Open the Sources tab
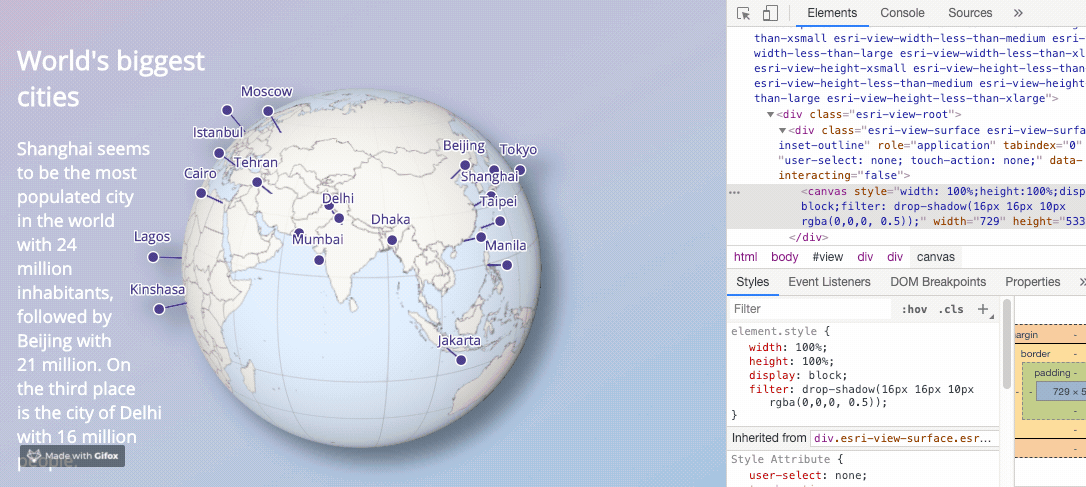The height and width of the screenshot is (487, 1086). coord(970,12)
